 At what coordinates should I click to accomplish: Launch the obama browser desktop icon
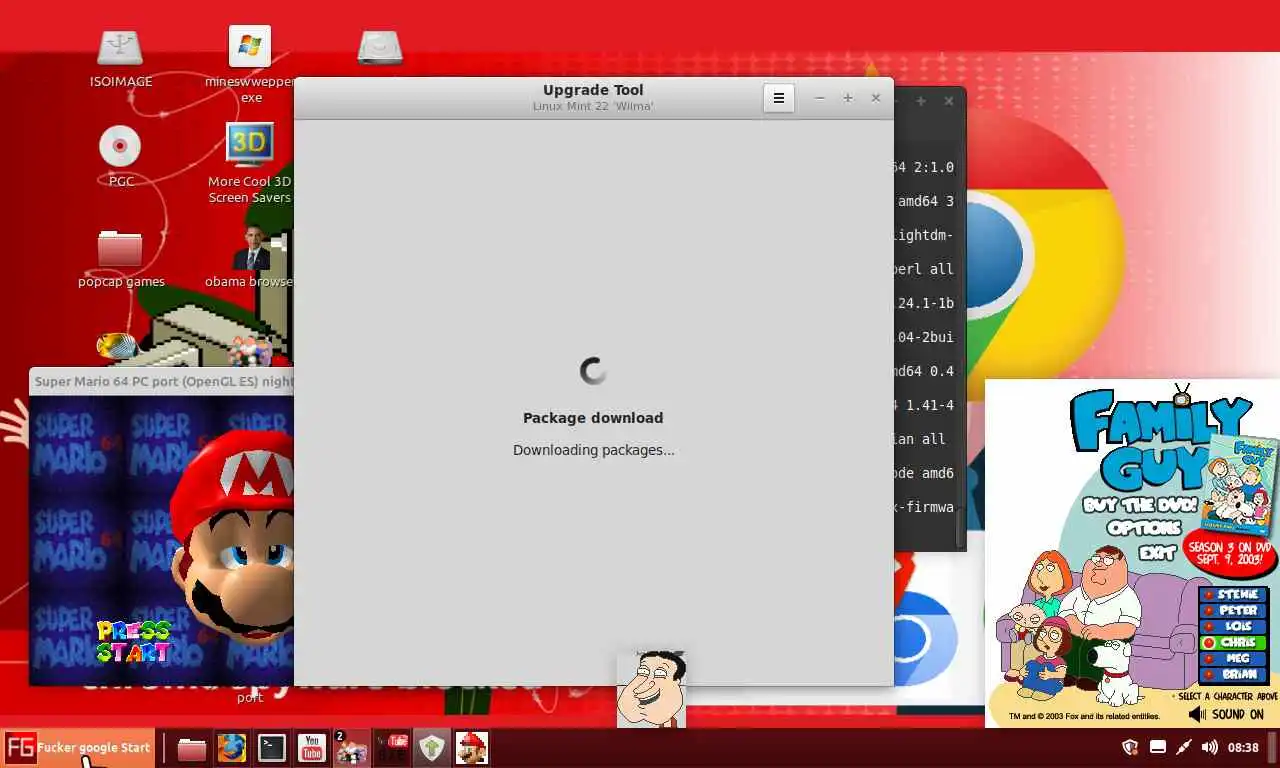250,256
